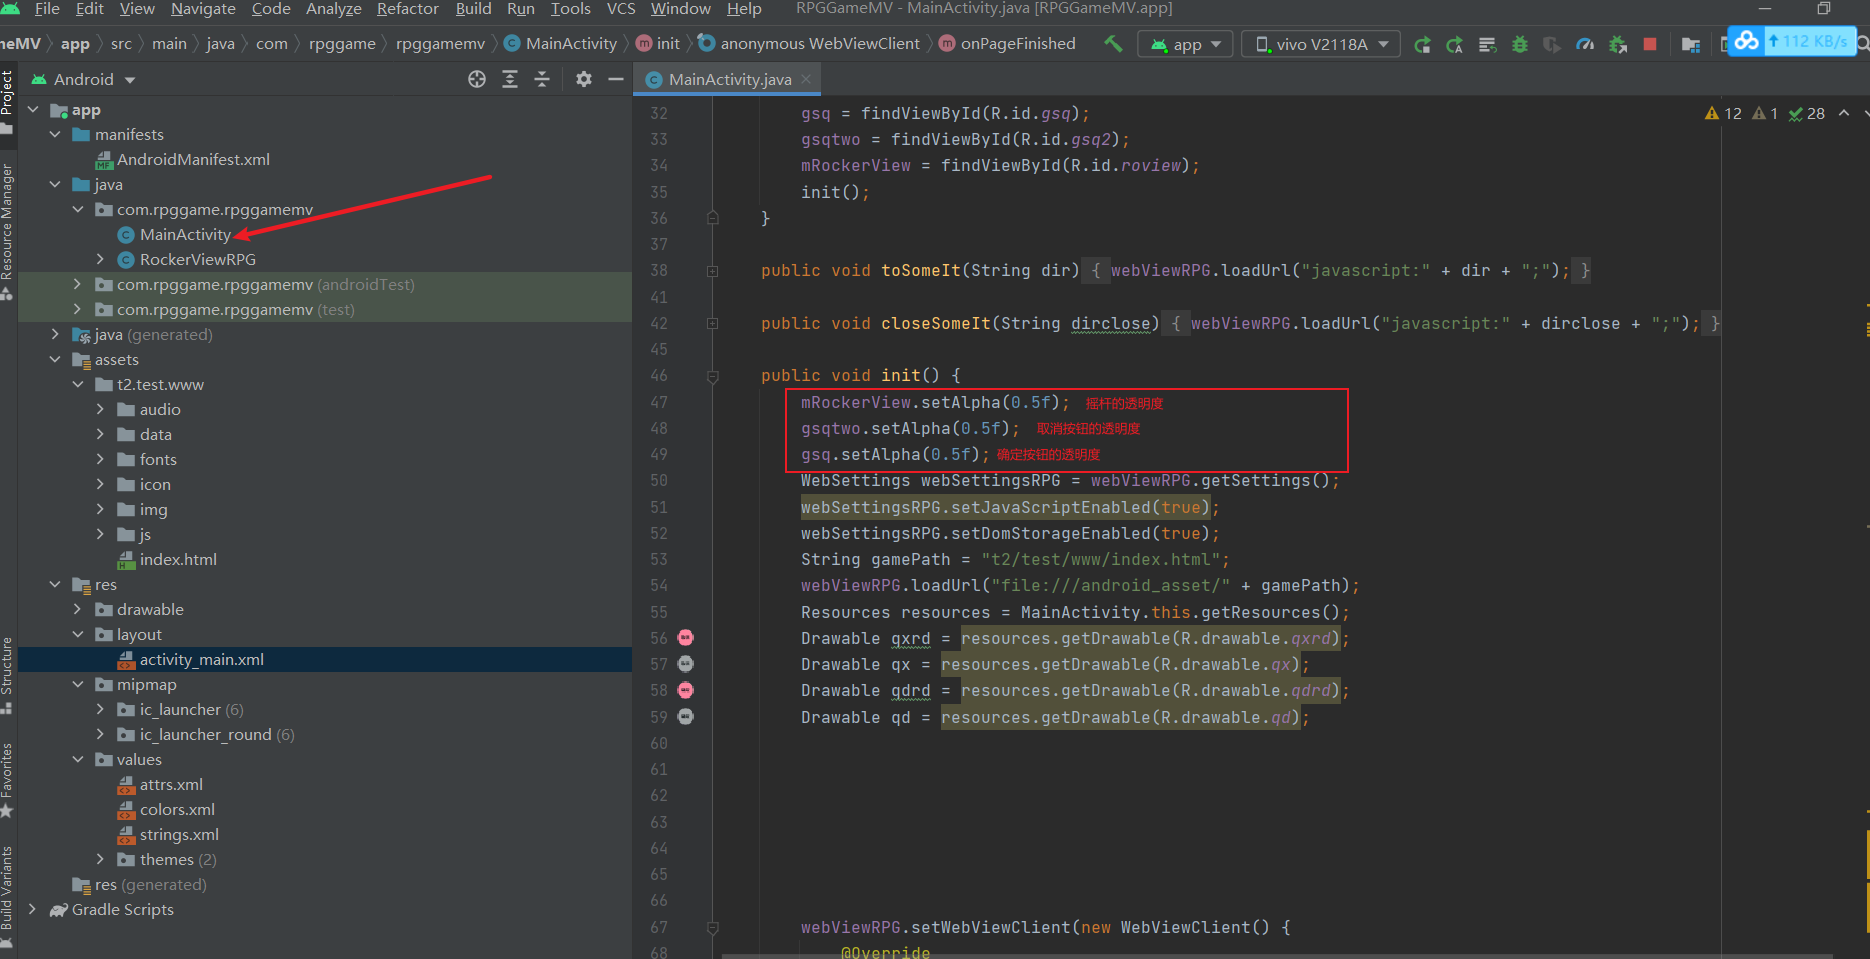Open the Analyze menu
The image size is (1870, 959).
coord(333,9)
